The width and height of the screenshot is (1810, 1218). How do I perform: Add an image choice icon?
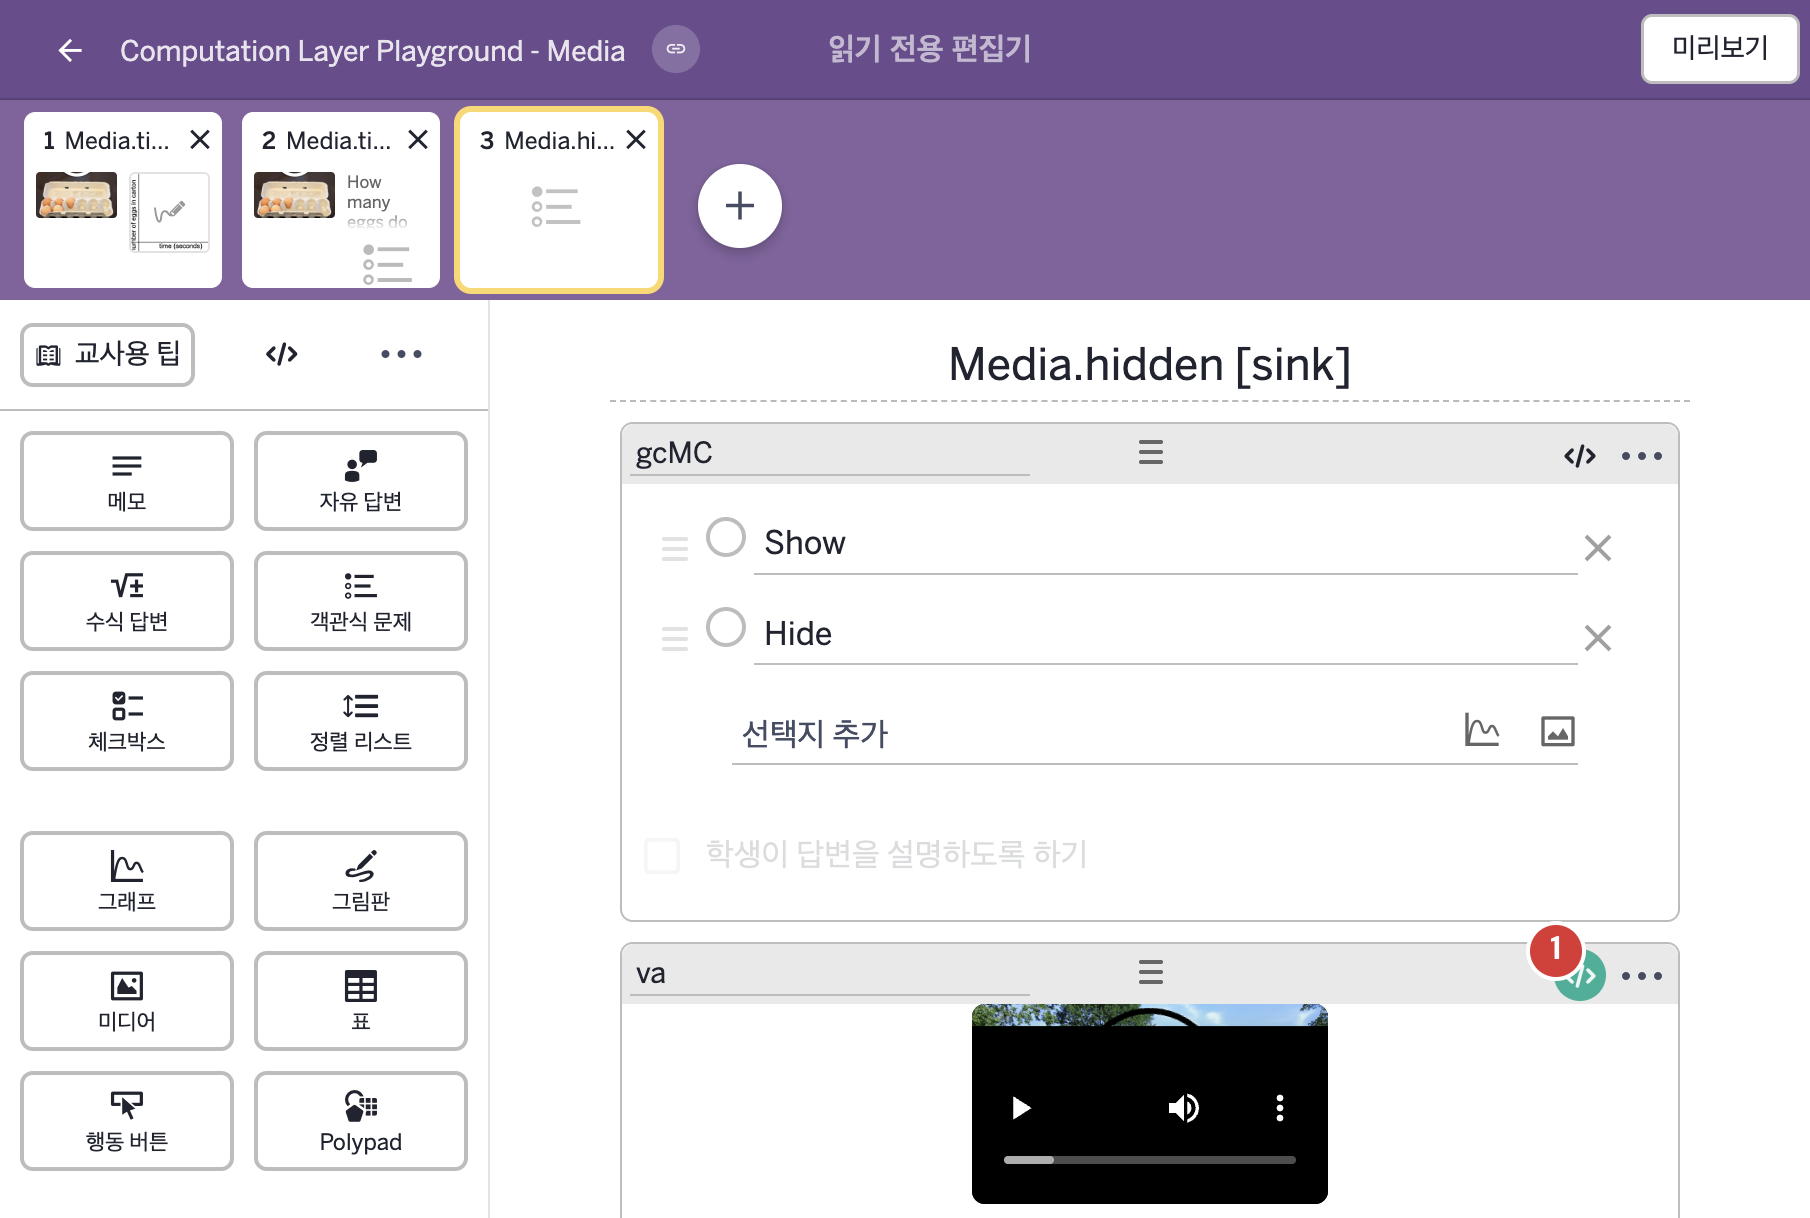[1558, 731]
